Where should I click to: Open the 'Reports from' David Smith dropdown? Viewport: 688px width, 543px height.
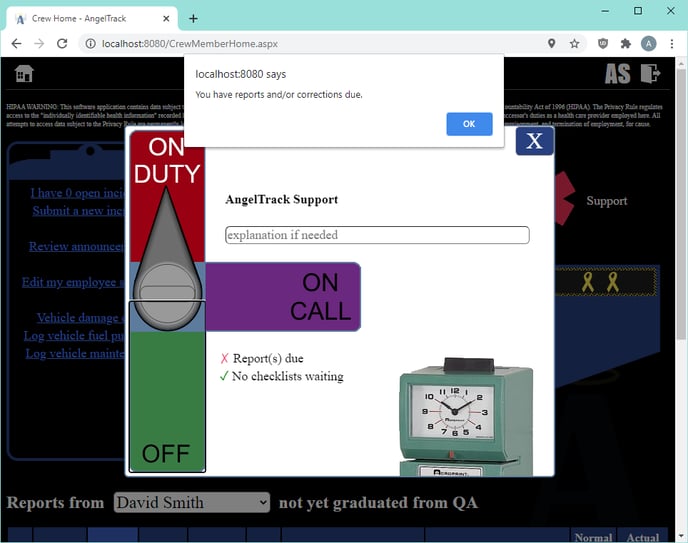tap(192, 502)
